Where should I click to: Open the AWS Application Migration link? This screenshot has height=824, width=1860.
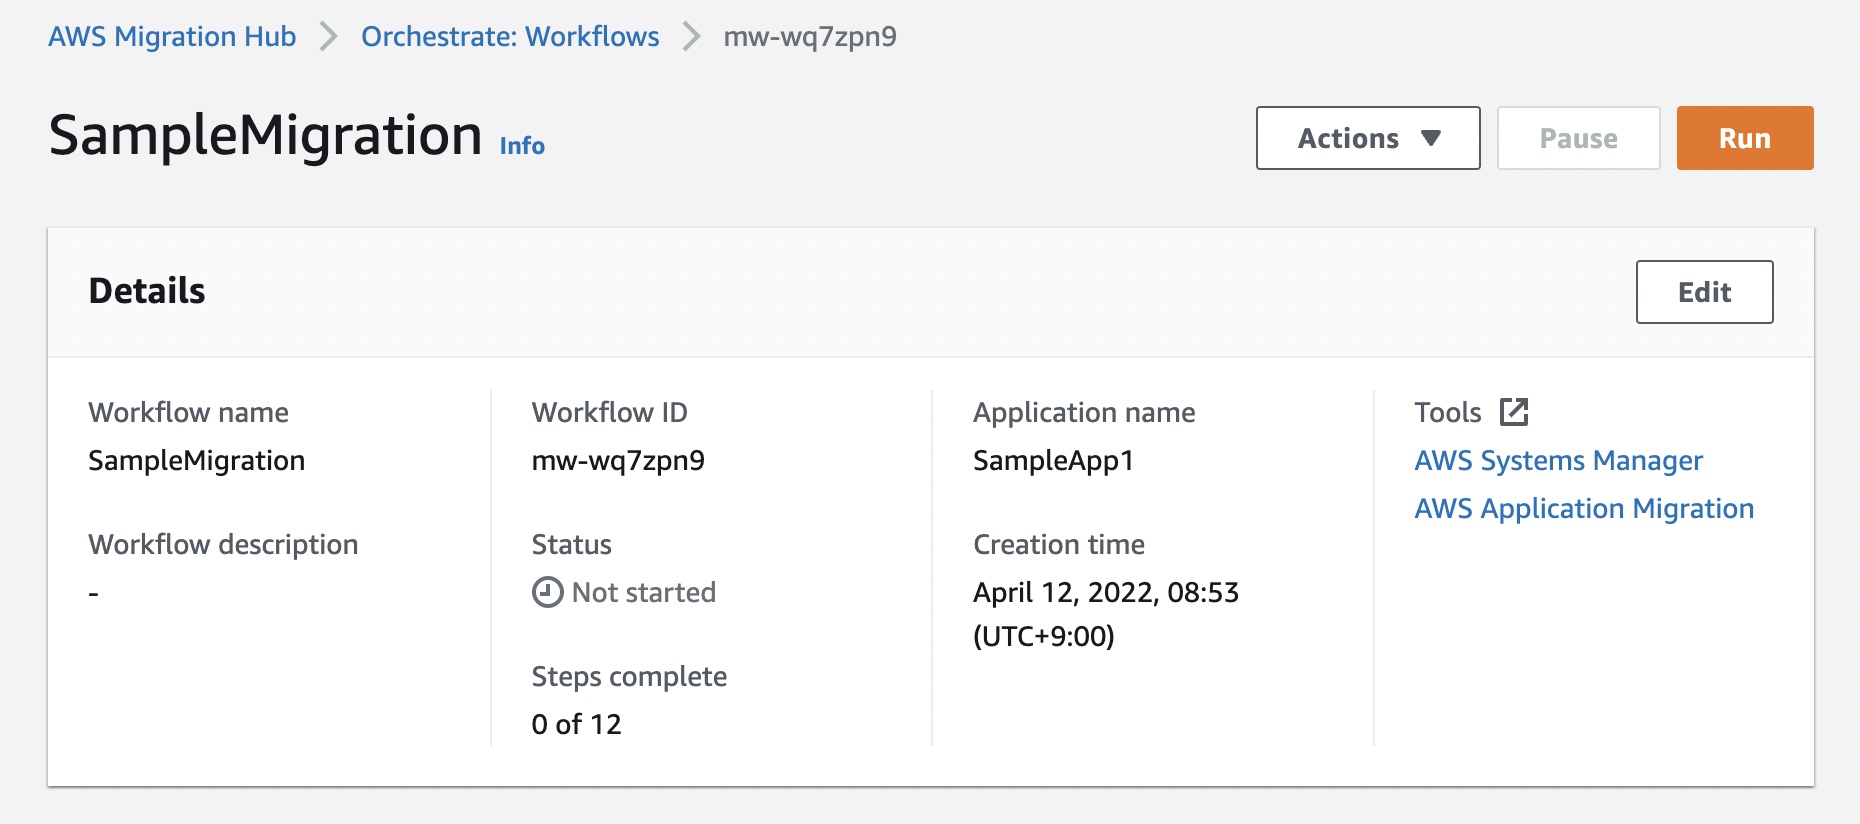pos(1584,509)
